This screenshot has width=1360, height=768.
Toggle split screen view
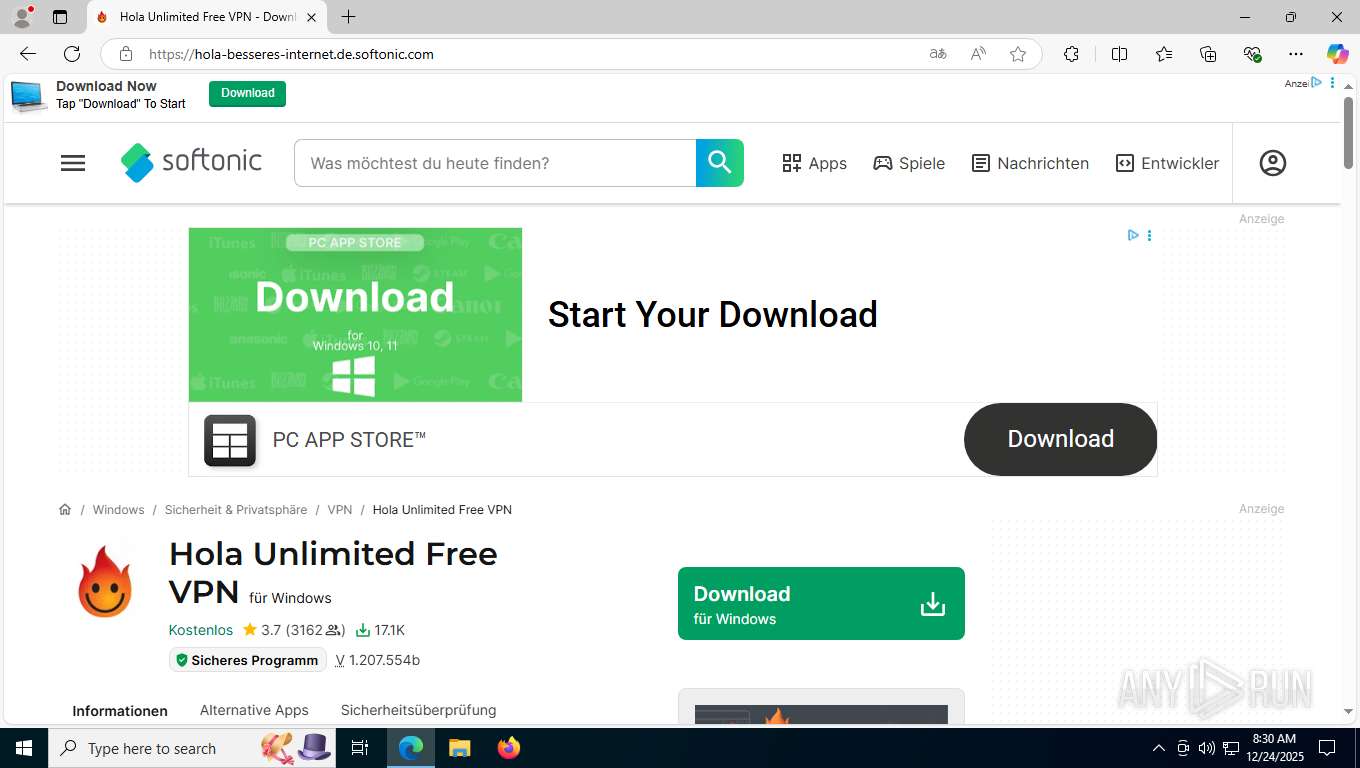pyautogui.click(x=1120, y=54)
